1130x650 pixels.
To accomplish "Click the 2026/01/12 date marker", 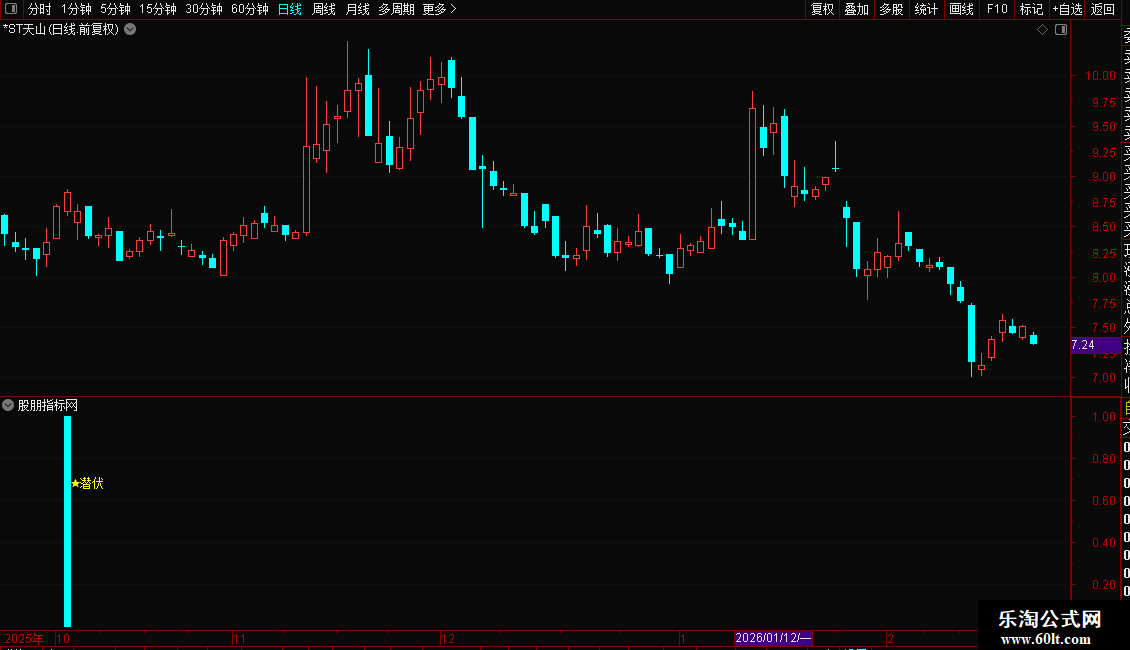I will (773, 638).
